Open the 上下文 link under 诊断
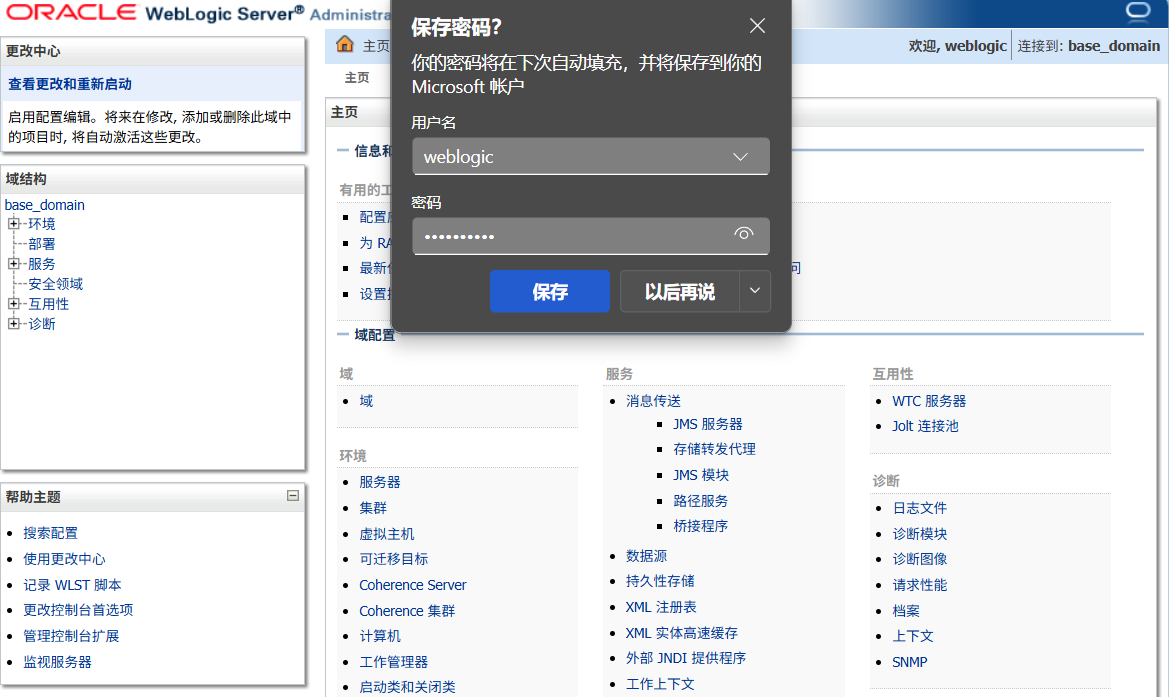 913,636
